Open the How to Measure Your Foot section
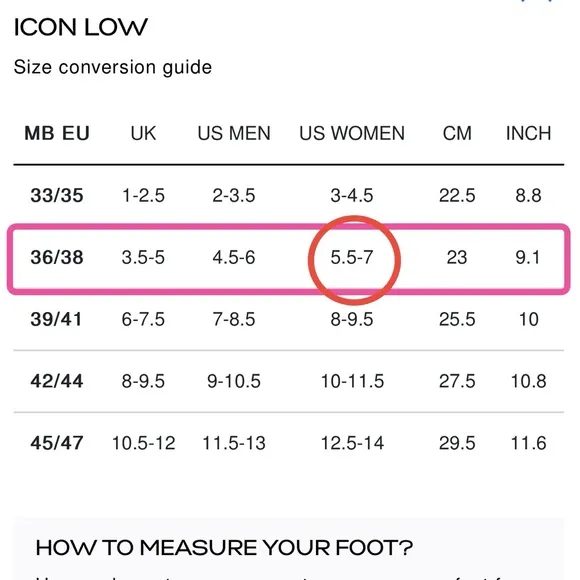Image resolution: width=580 pixels, height=580 pixels. 224,548
